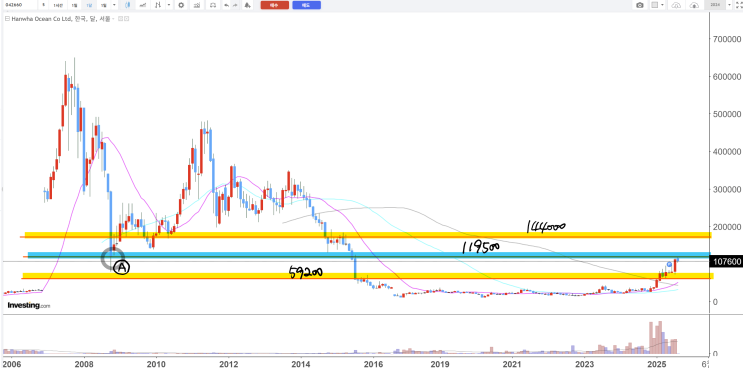This screenshot has width=743, height=368.
Task: Click second small box after legend title
Action: pyautogui.click(x=127, y=18)
